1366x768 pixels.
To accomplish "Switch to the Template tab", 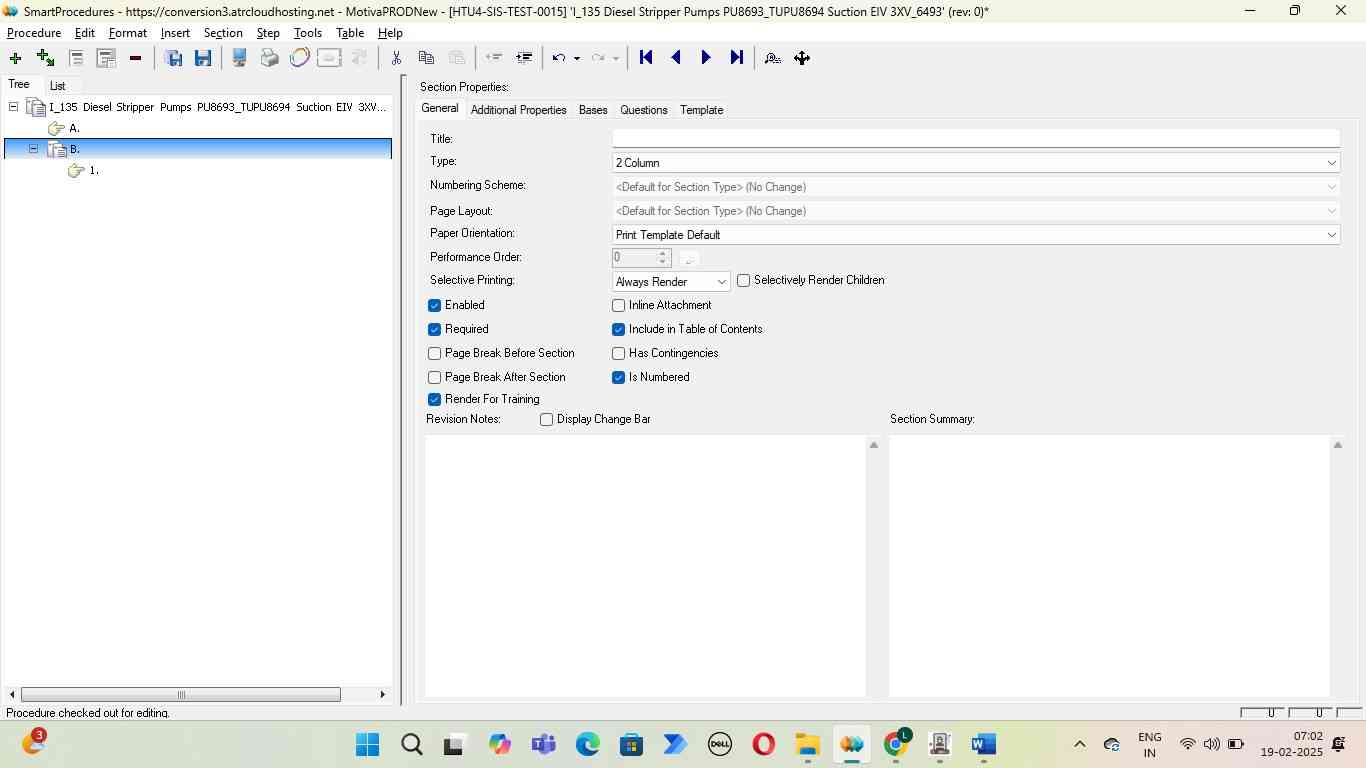I will (701, 110).
